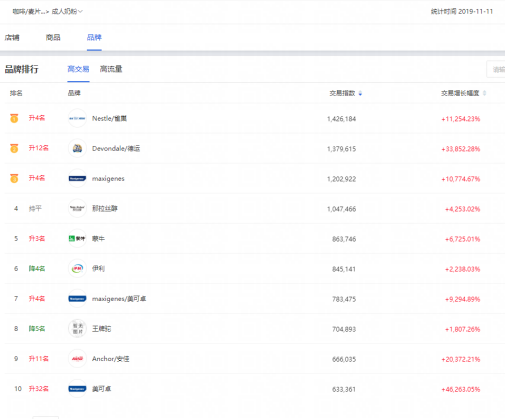
Task: Click the 1,202,922 trade index value
Action: 341,179
